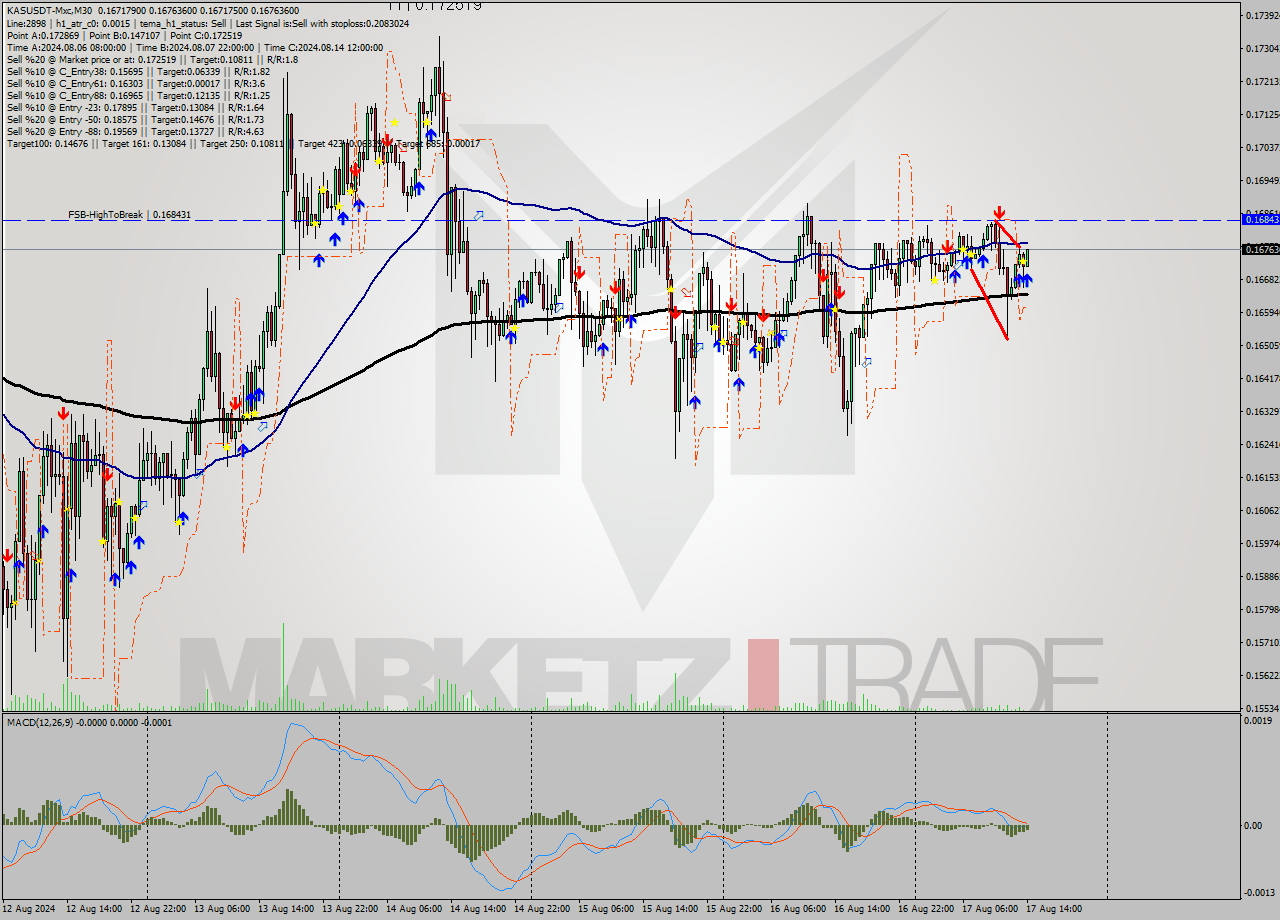Screen dimensions: 1280x920
Task: Click the '17 Aug 14:00' time label
Action: tap(1054, 909)
